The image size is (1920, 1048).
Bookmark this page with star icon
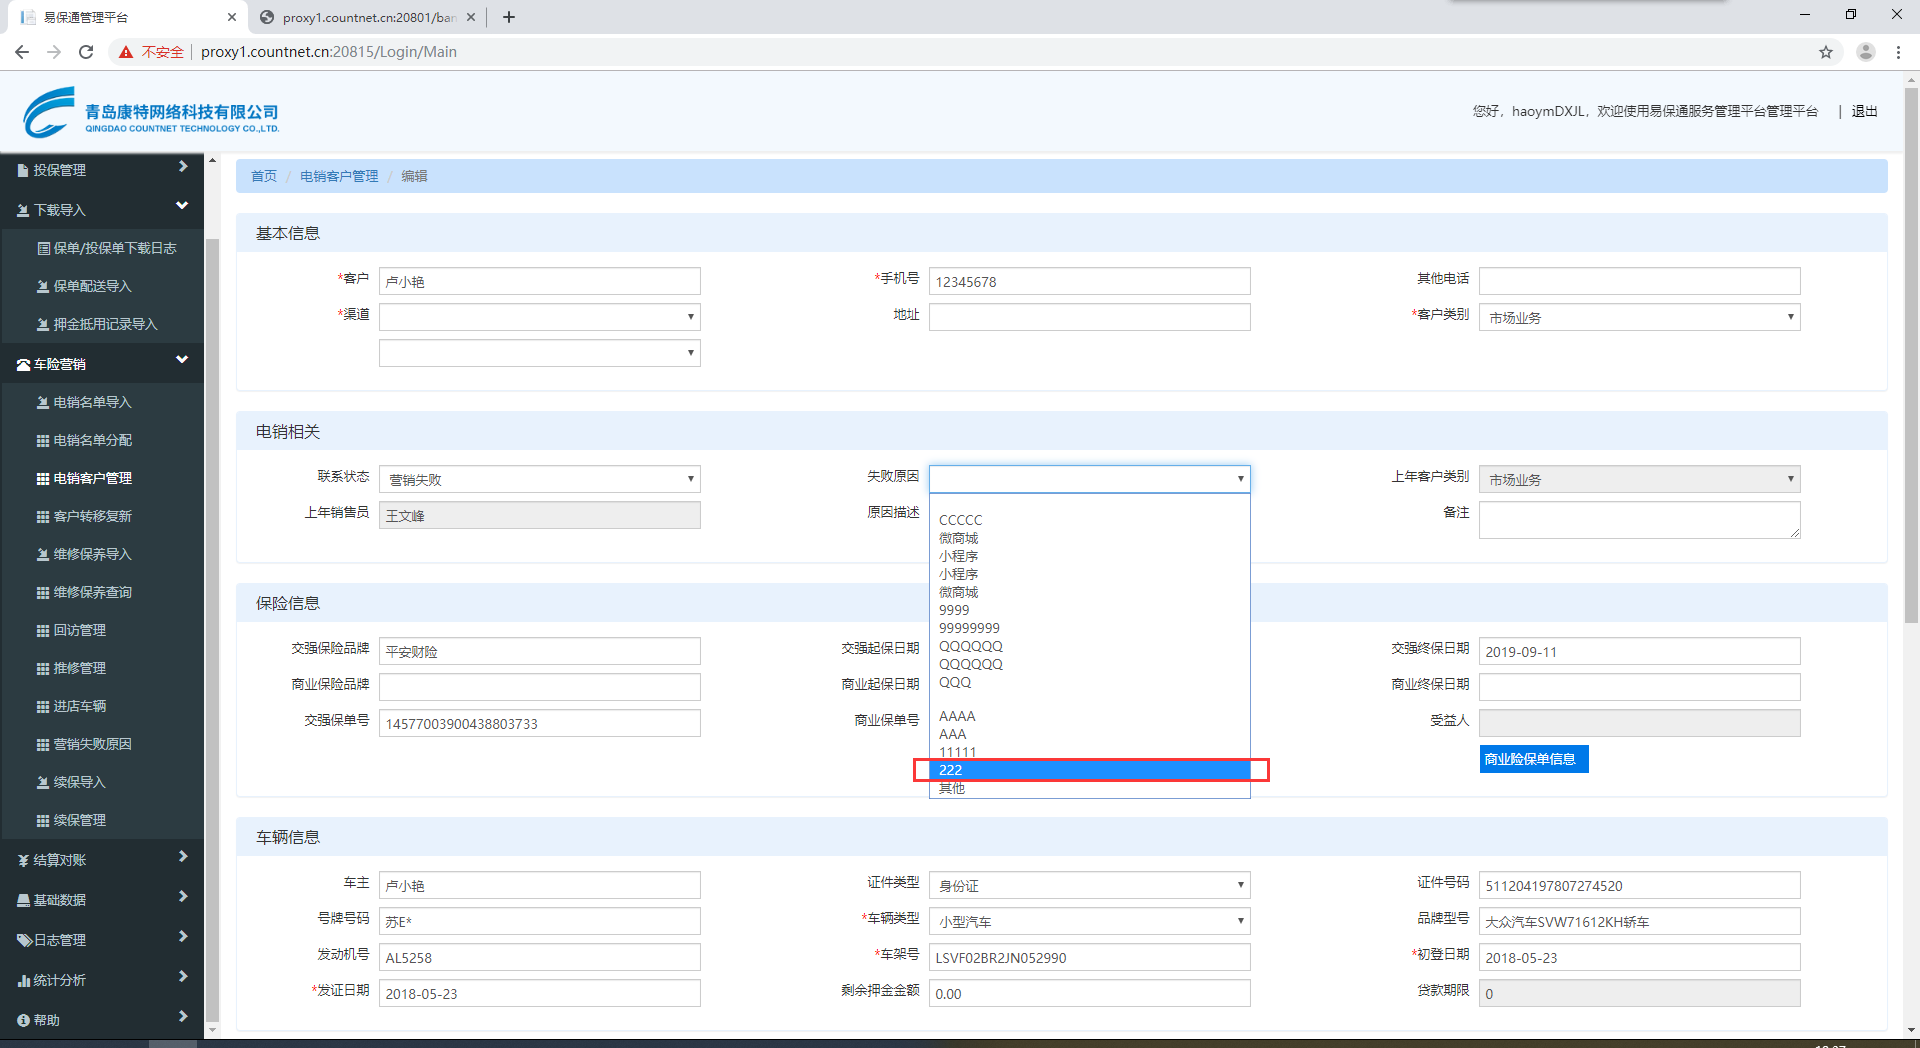[1825, 52]
